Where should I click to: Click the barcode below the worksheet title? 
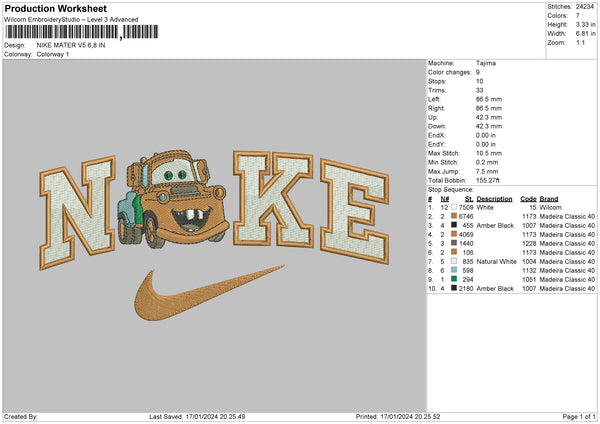60,34
